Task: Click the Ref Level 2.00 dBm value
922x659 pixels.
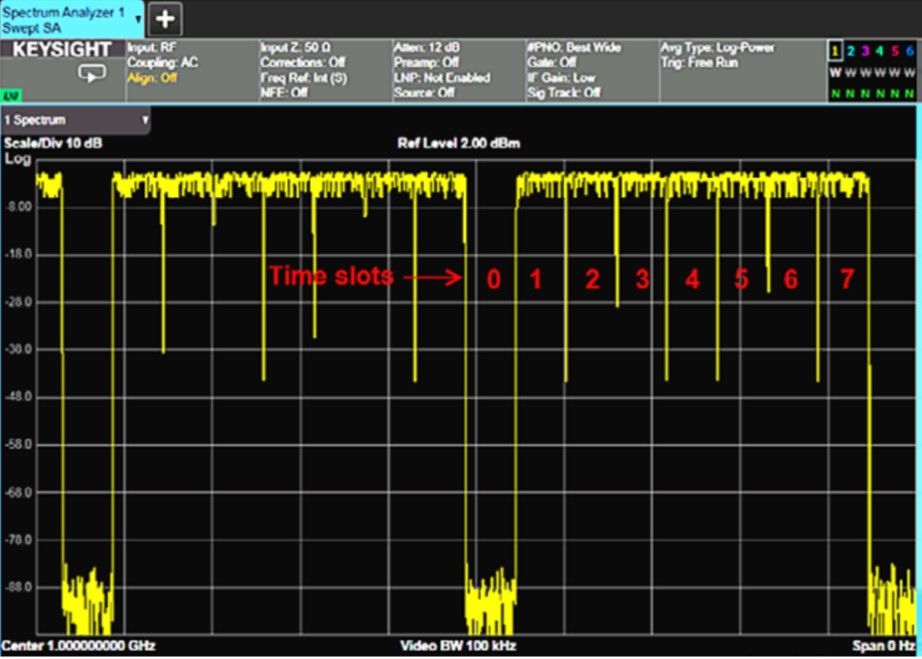Action: pos(458,143)
